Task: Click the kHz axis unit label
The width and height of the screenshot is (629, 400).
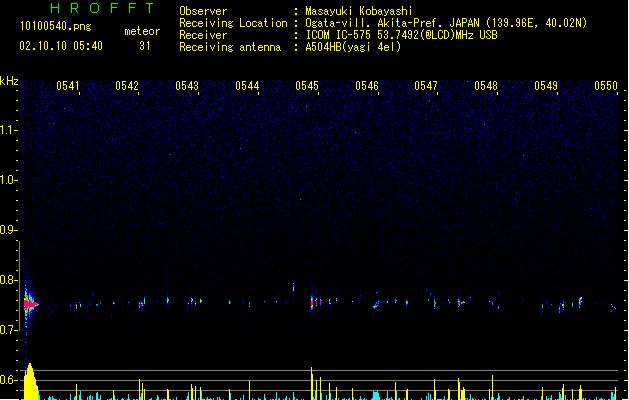Action: pyautogui.click(x=9, y=81)
